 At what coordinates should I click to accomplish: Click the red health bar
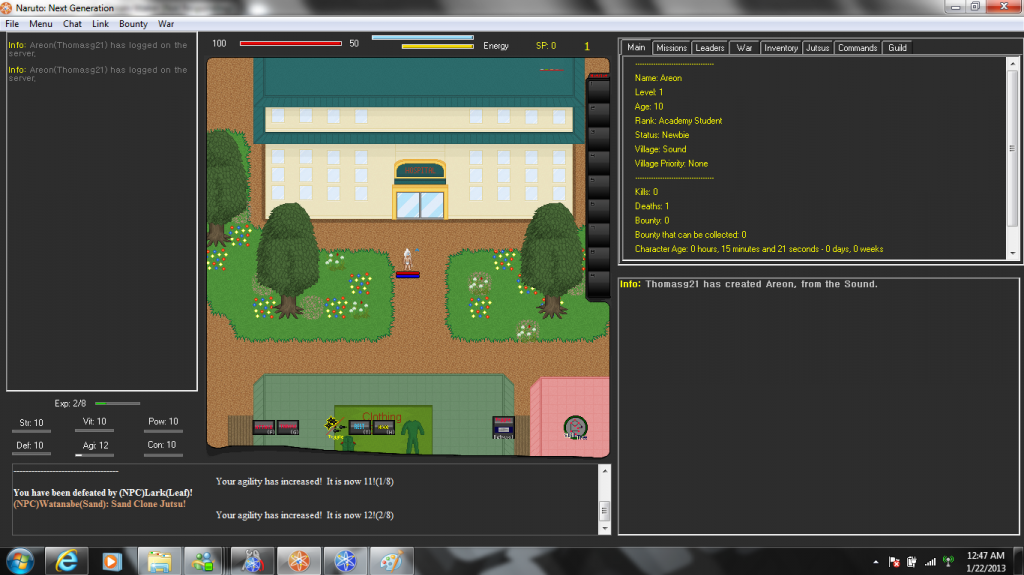tap(291, 44)
